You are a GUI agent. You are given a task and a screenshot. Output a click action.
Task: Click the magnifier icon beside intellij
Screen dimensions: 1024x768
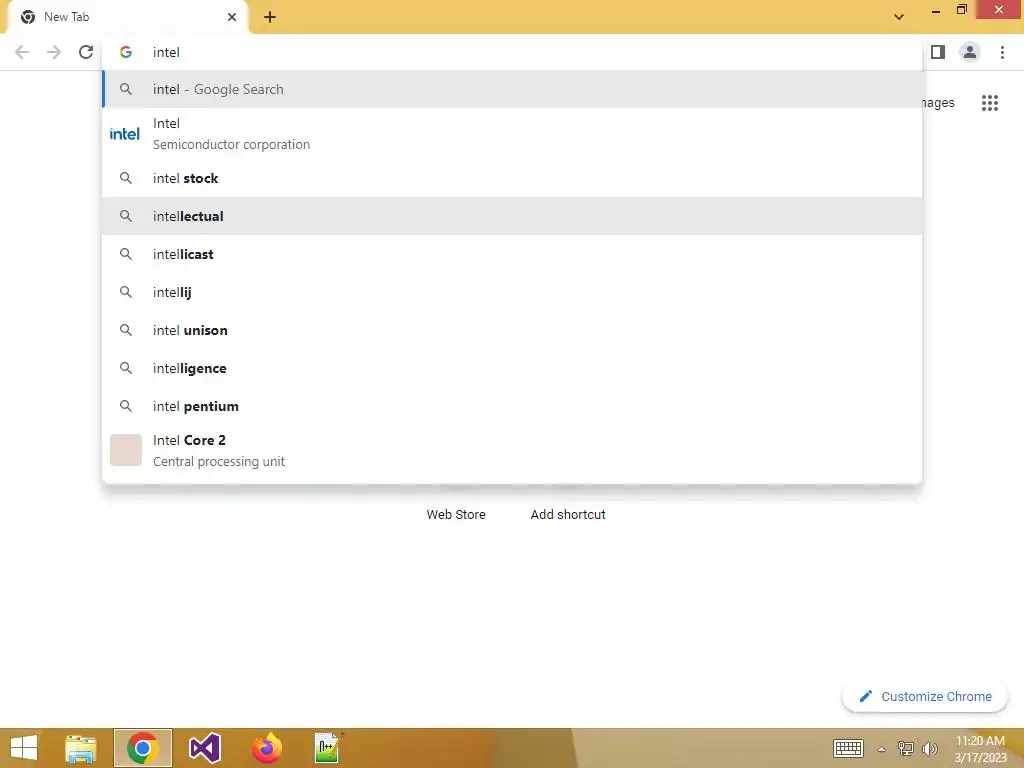click(126, 292)
